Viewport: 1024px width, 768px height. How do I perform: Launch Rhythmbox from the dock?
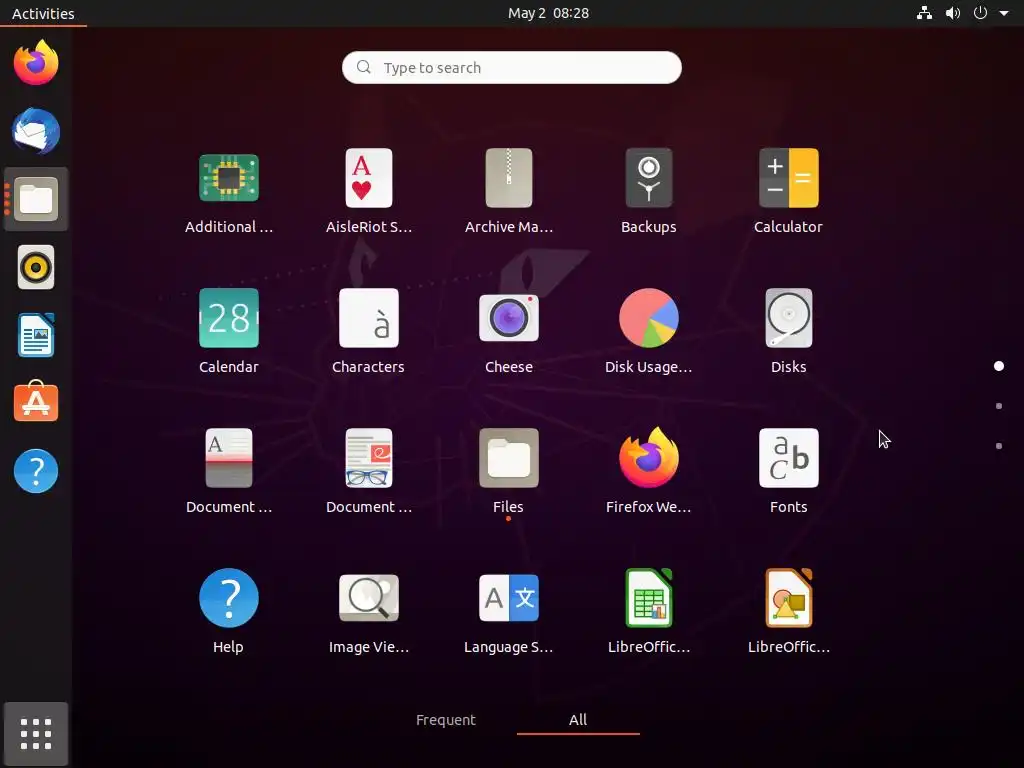36,267
